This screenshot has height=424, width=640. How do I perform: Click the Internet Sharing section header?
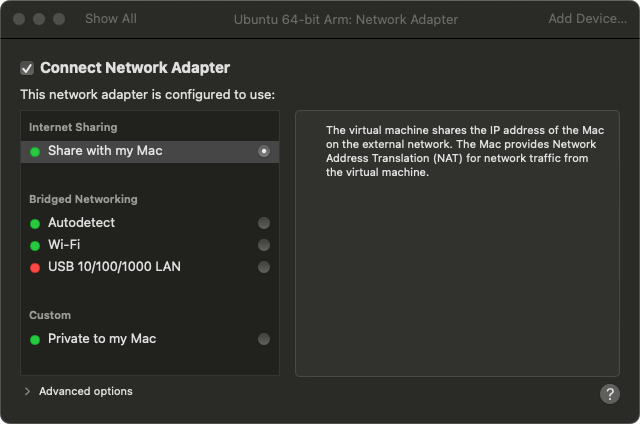[73, 127]
